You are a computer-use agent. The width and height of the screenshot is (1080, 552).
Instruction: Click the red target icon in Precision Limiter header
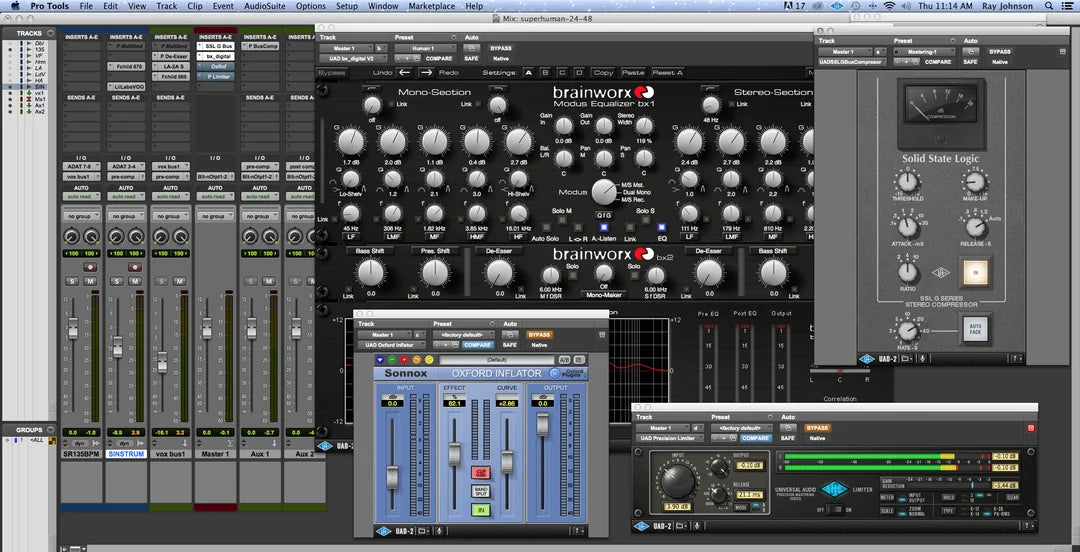click(1032, 428)
